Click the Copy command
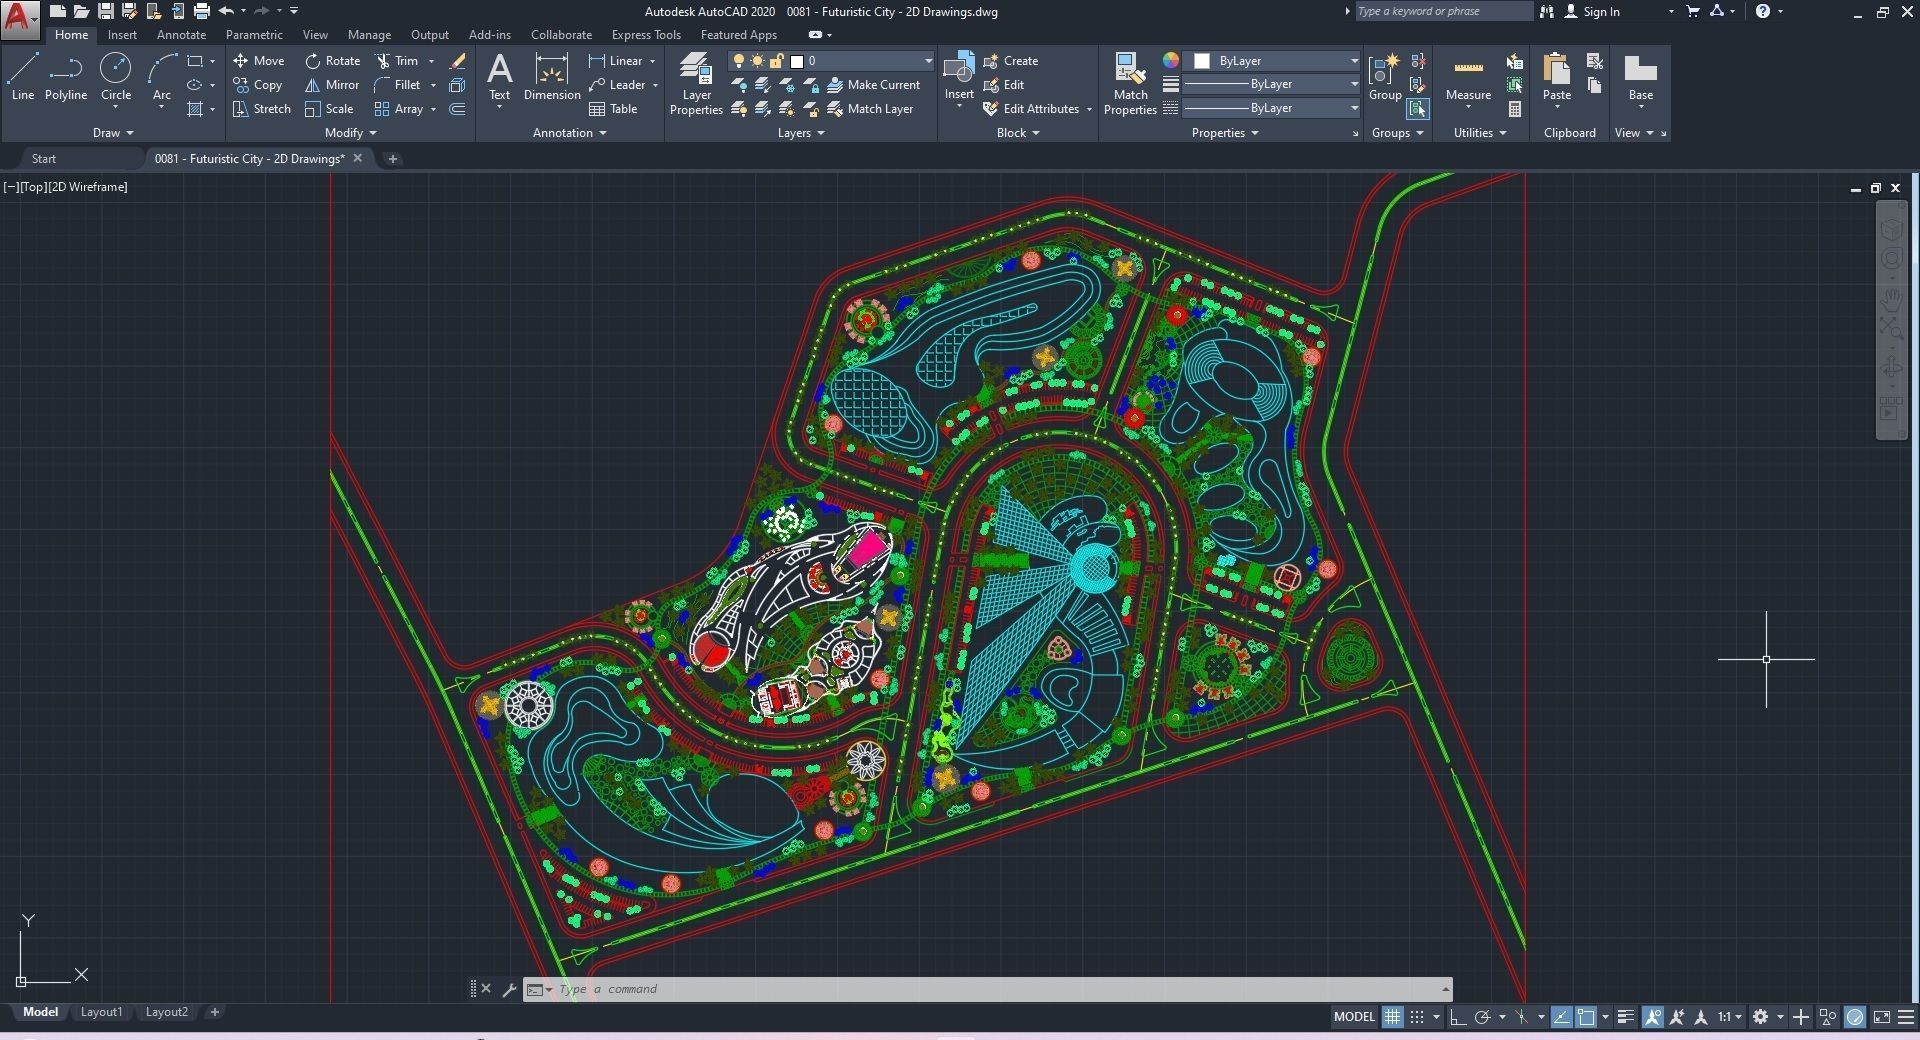The height and width of the screenshot is (1040, 1920). [258, 85]
